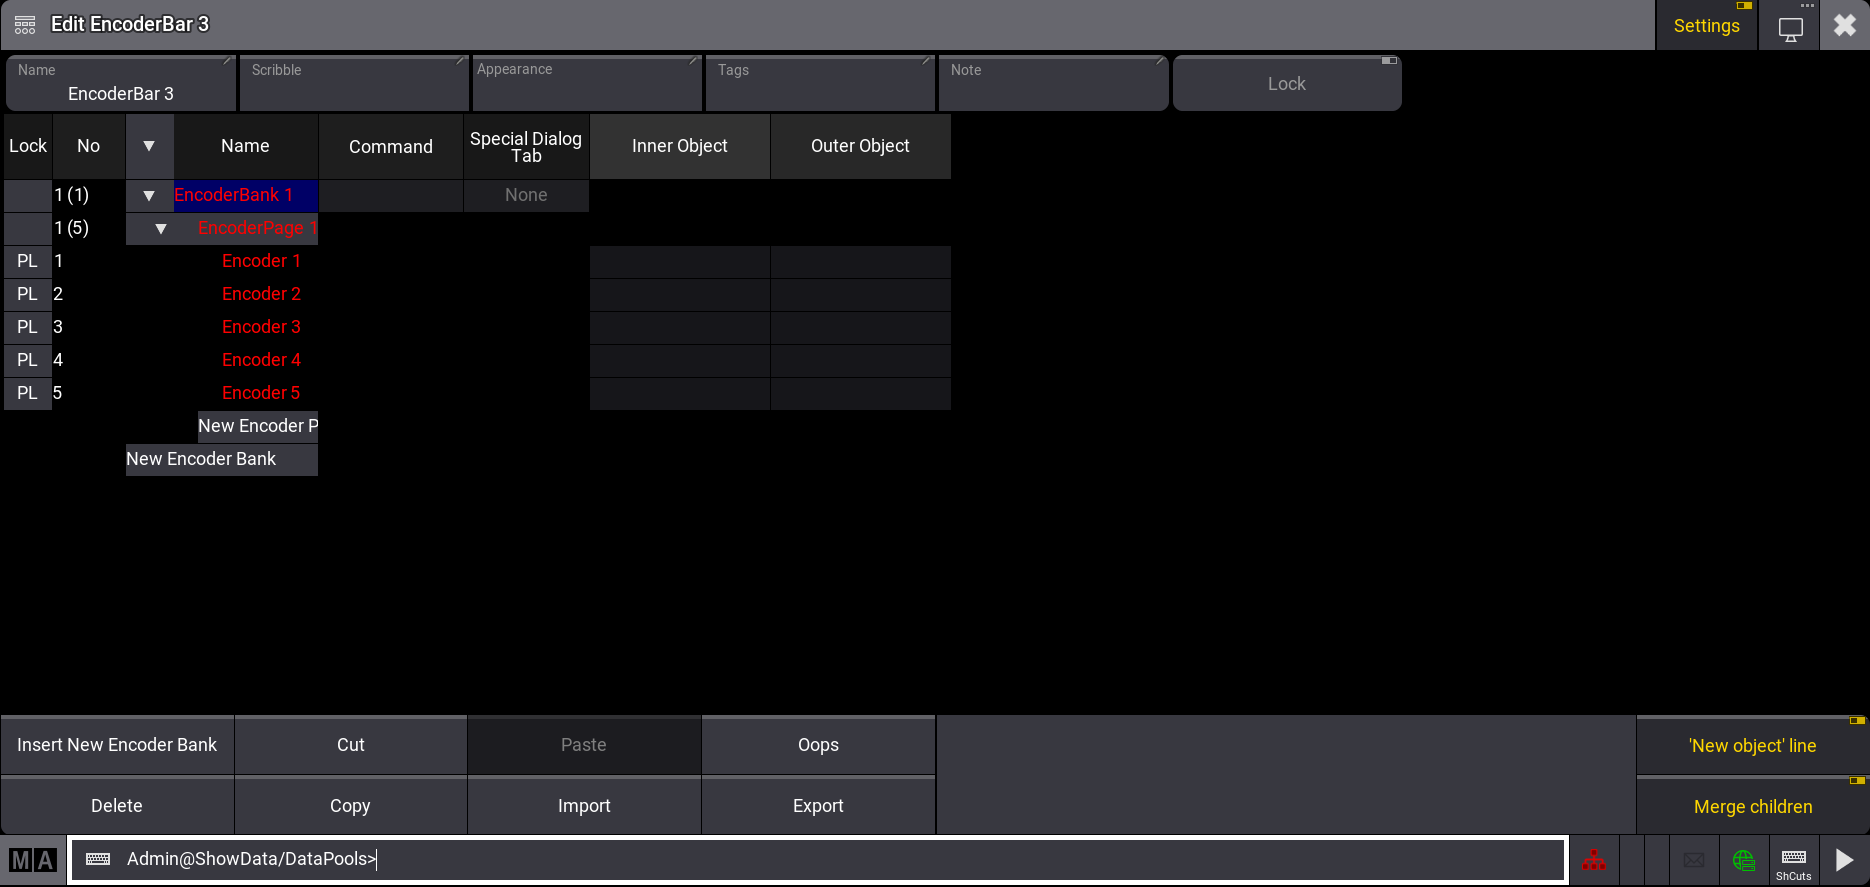
Task: Click the display monitor icon in title bar
Action: [1790, 27]
